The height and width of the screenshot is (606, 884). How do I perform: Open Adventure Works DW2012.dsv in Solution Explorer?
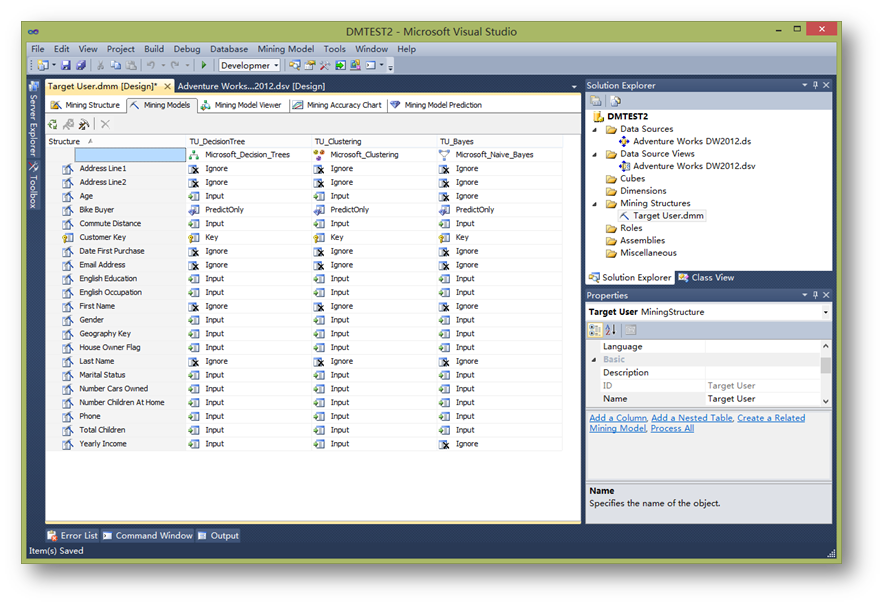694,166
